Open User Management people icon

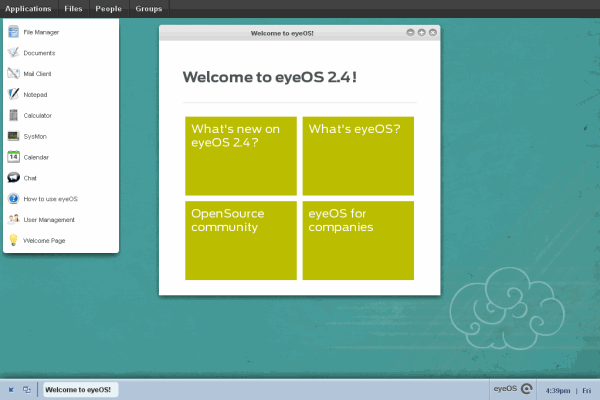pyautogui.click(x=13, y=219)
